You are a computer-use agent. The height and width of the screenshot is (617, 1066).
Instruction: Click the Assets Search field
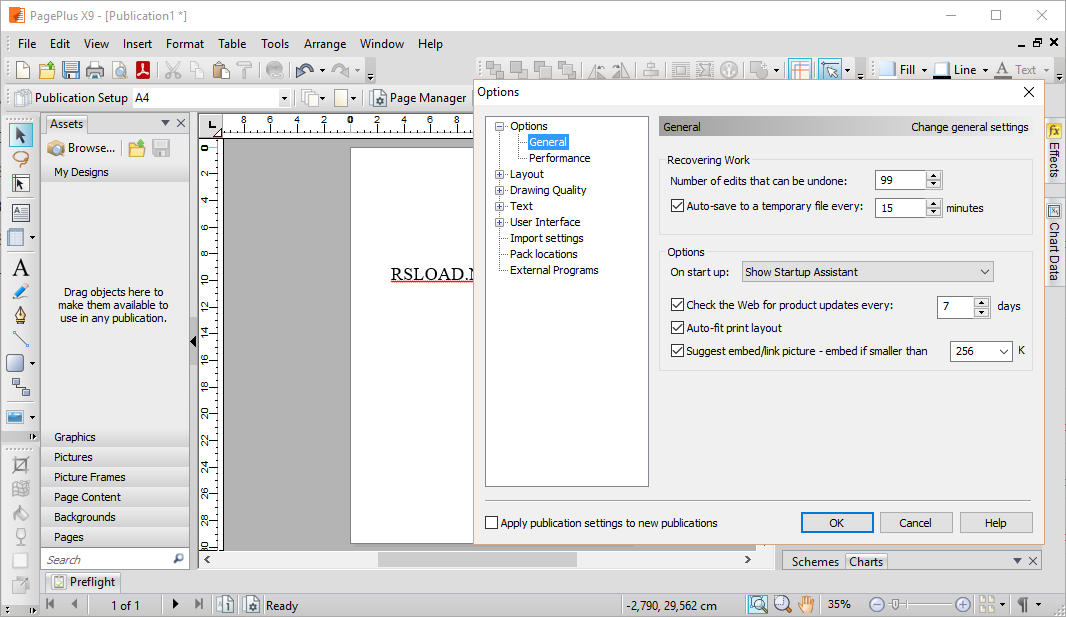point(107,559)
